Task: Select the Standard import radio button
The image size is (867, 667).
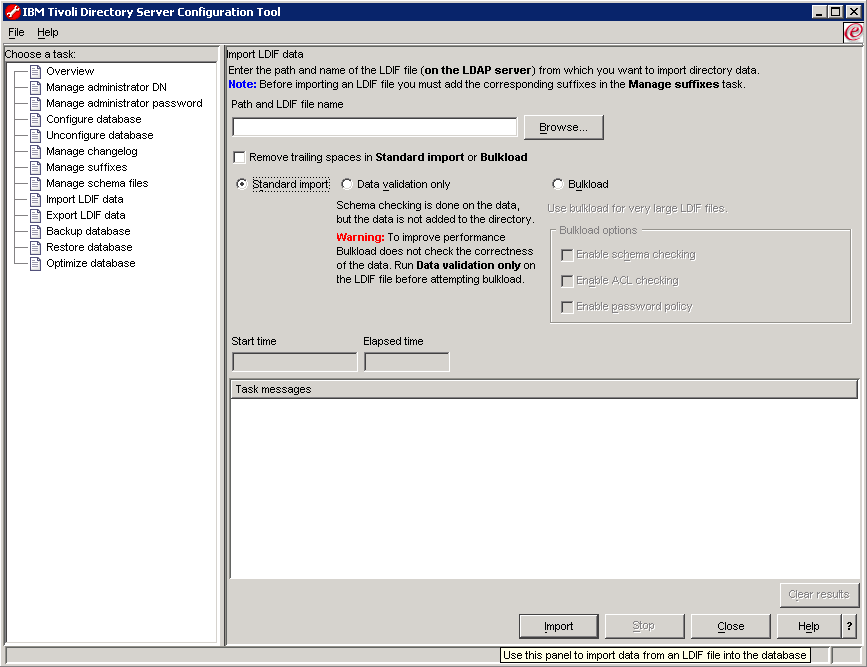Action: tap(241, 184)
